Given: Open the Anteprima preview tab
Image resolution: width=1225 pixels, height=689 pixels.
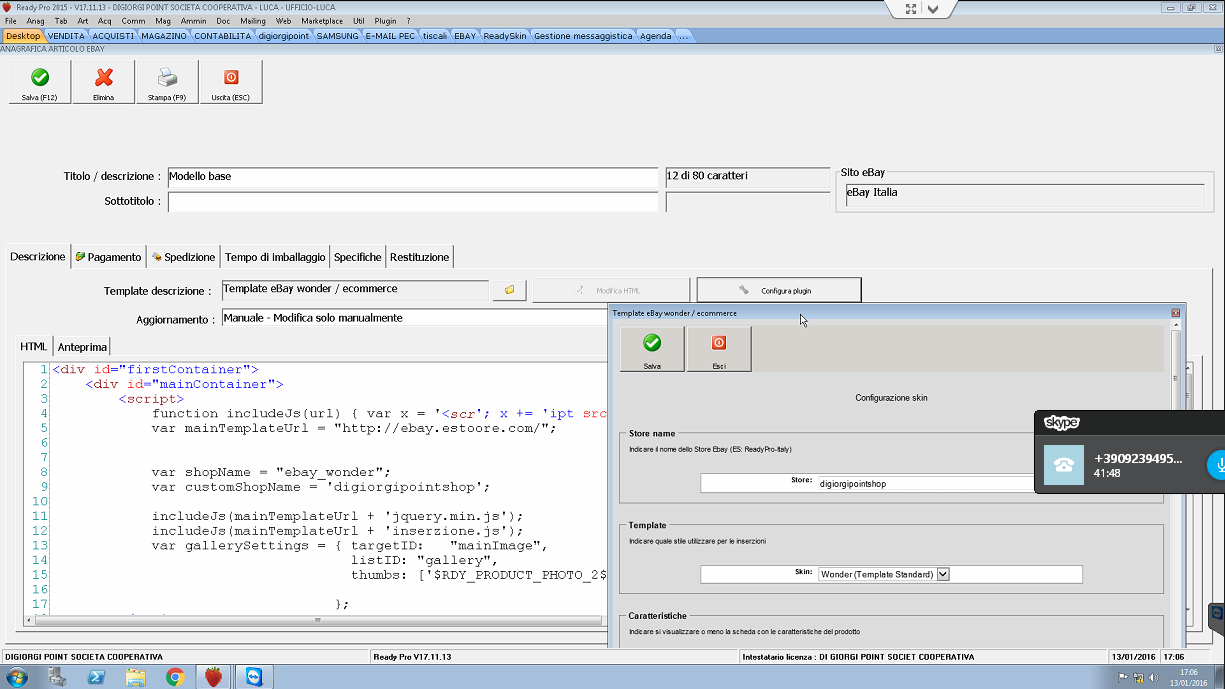Looking at the screenshot, I should [82, 346].
